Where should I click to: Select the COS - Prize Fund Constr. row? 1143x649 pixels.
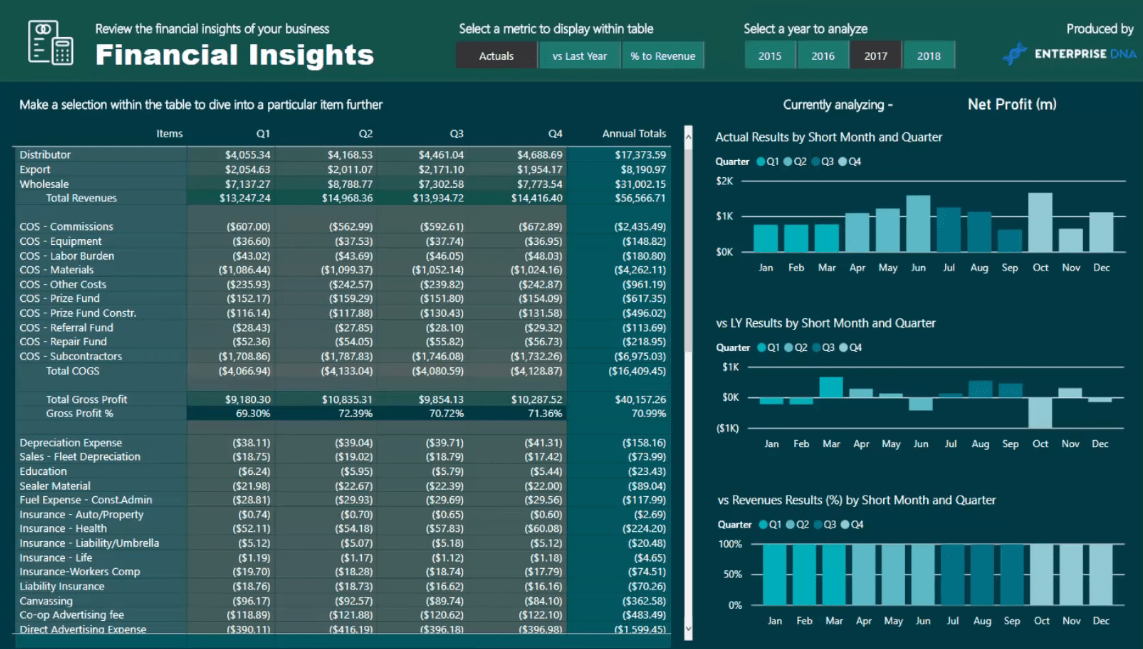[x=341, y=313]
